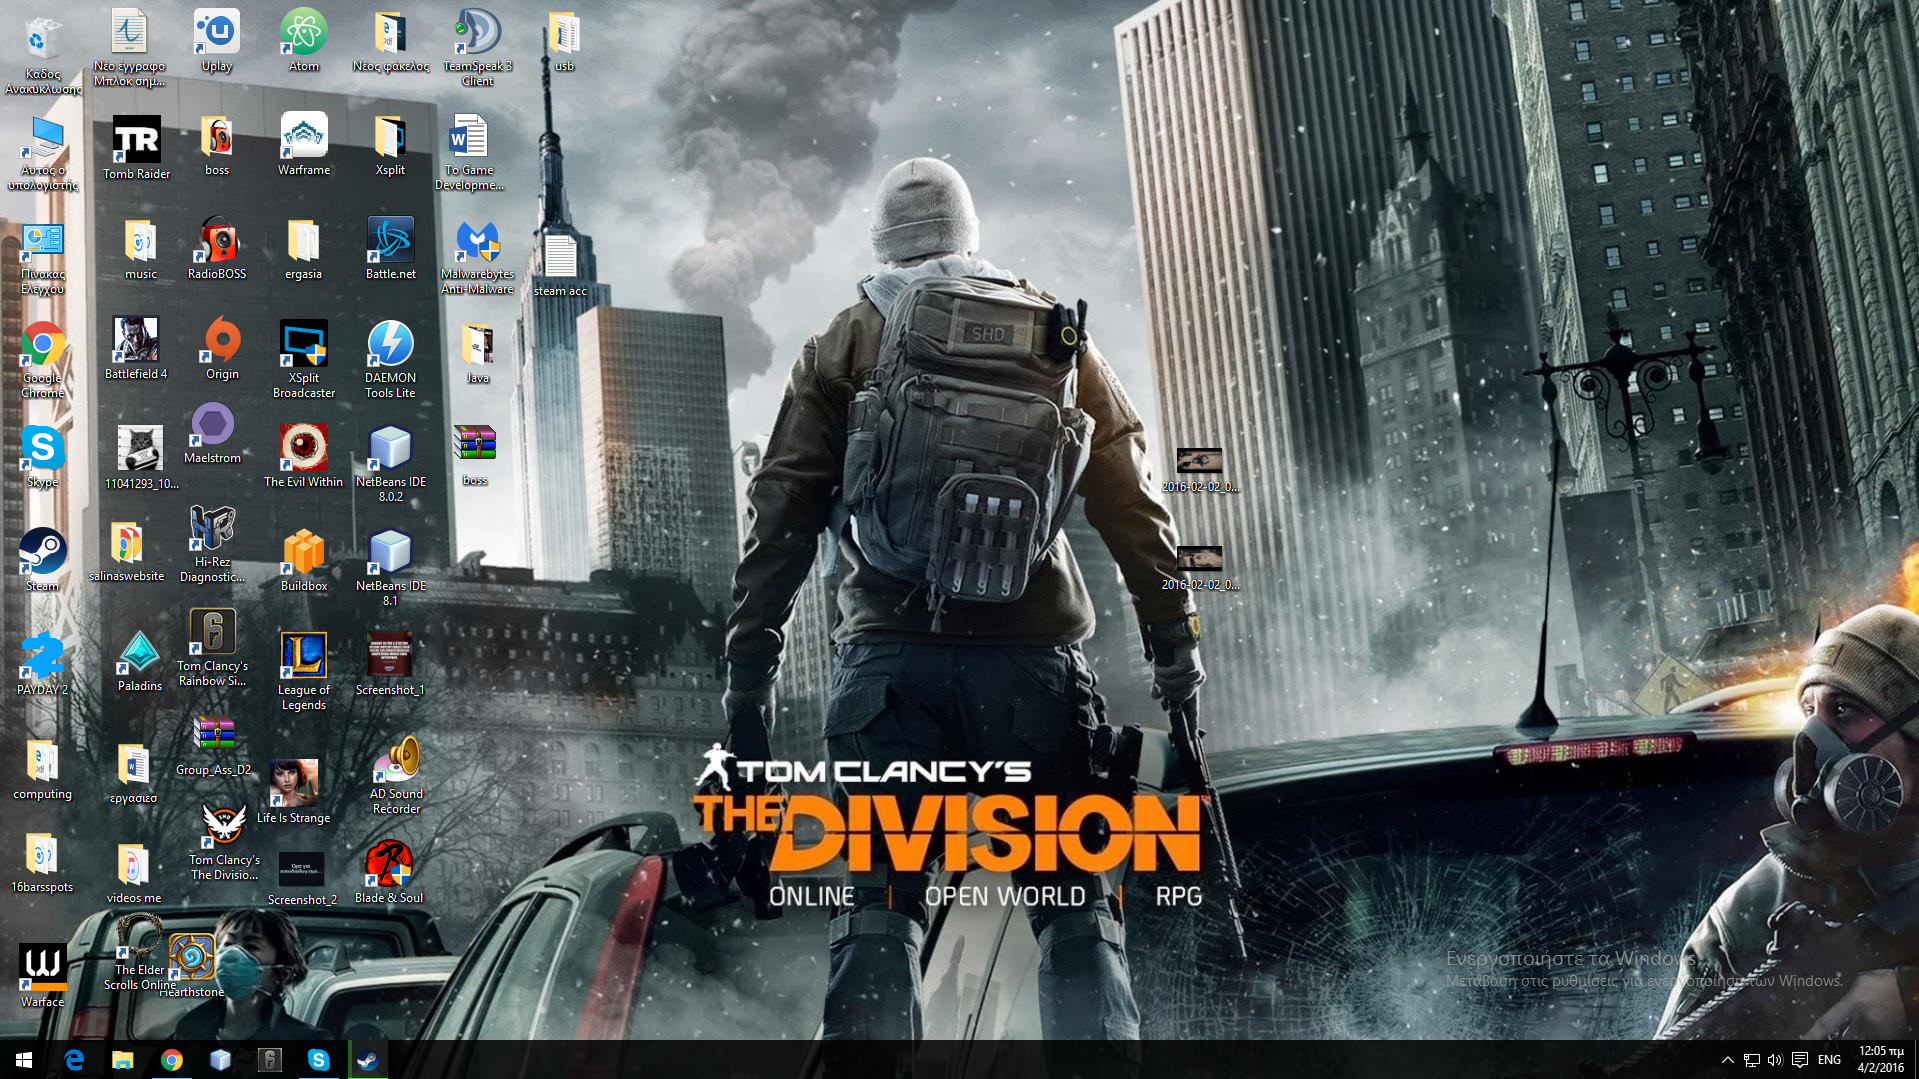Open Microsoft Edge from the taskbar

point(74,1060)
